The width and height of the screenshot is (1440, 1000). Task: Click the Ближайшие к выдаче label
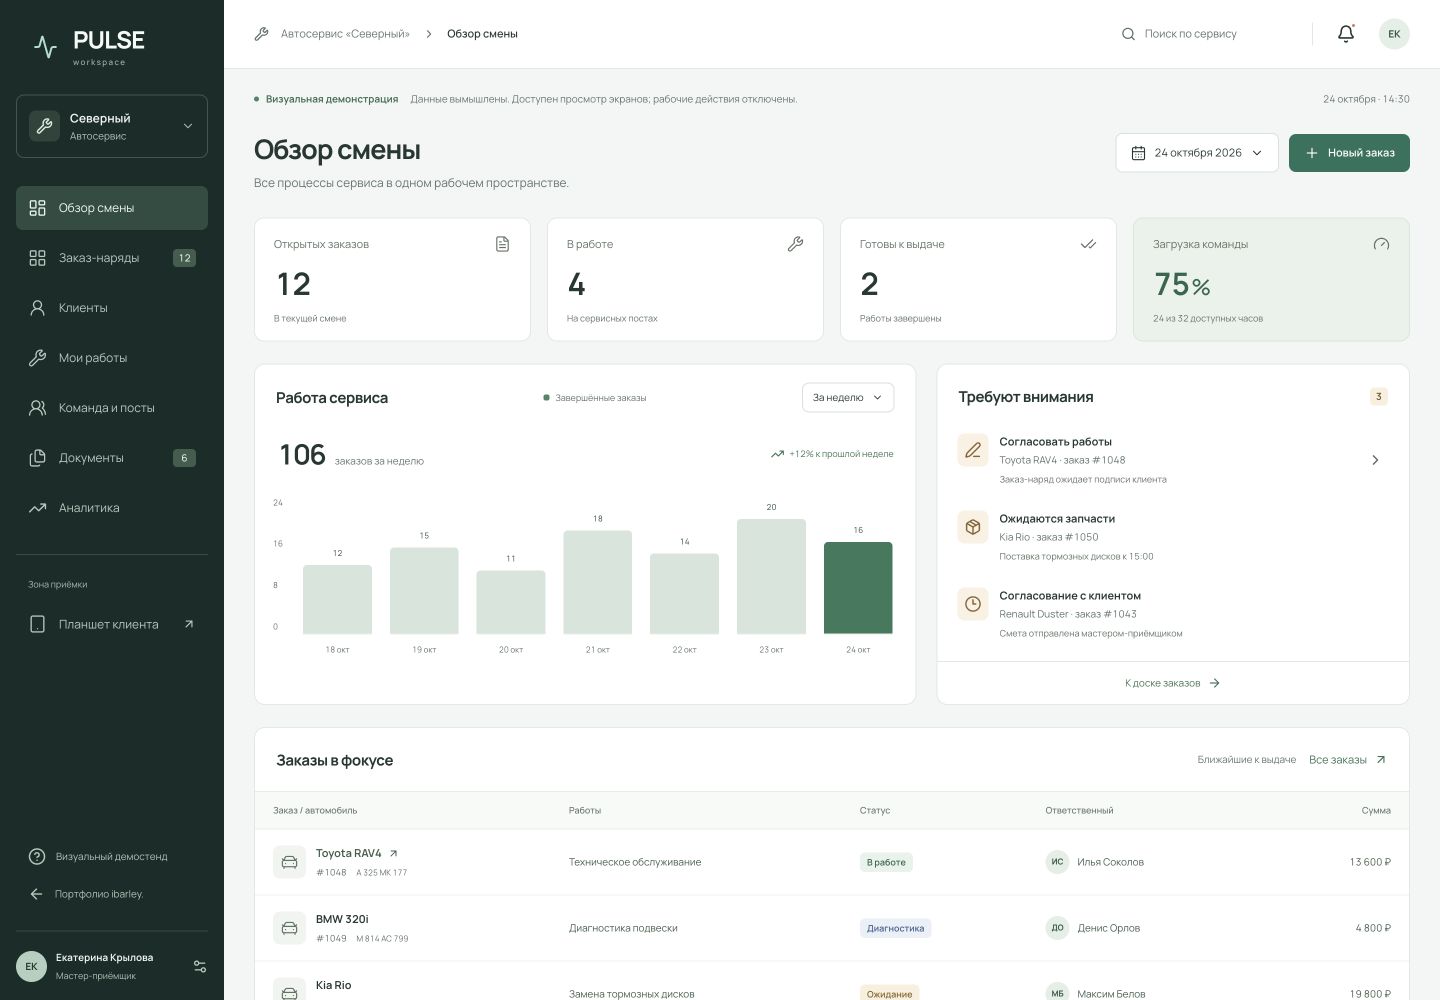1246,760
